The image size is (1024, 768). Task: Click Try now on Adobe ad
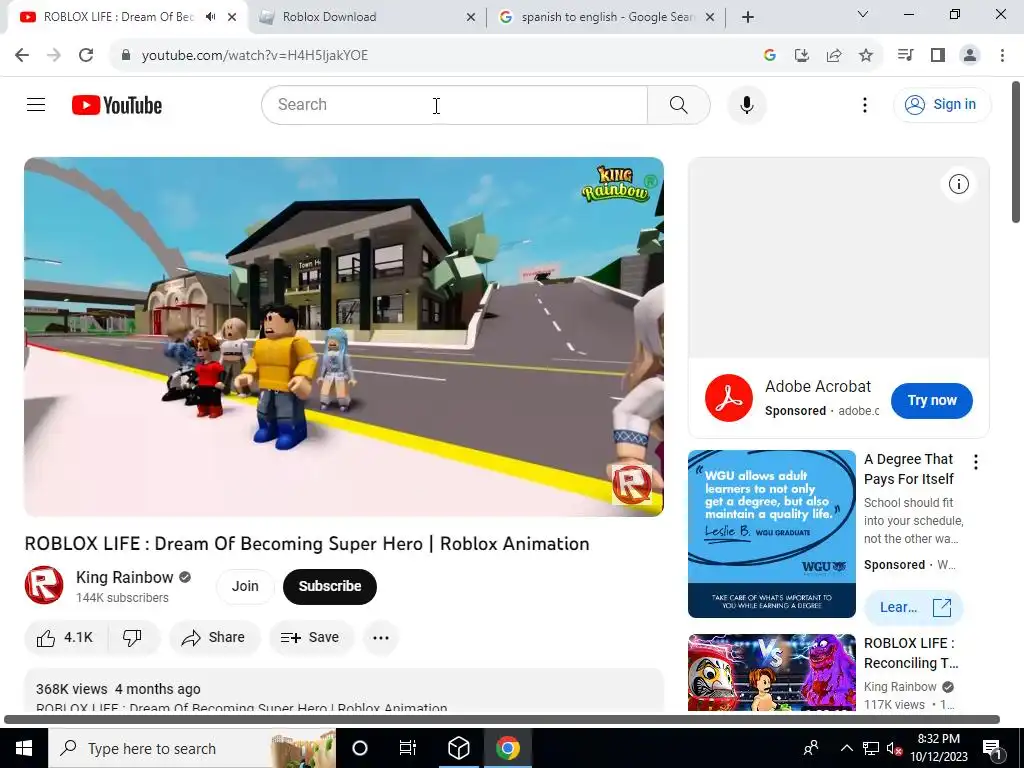point(932,400)
